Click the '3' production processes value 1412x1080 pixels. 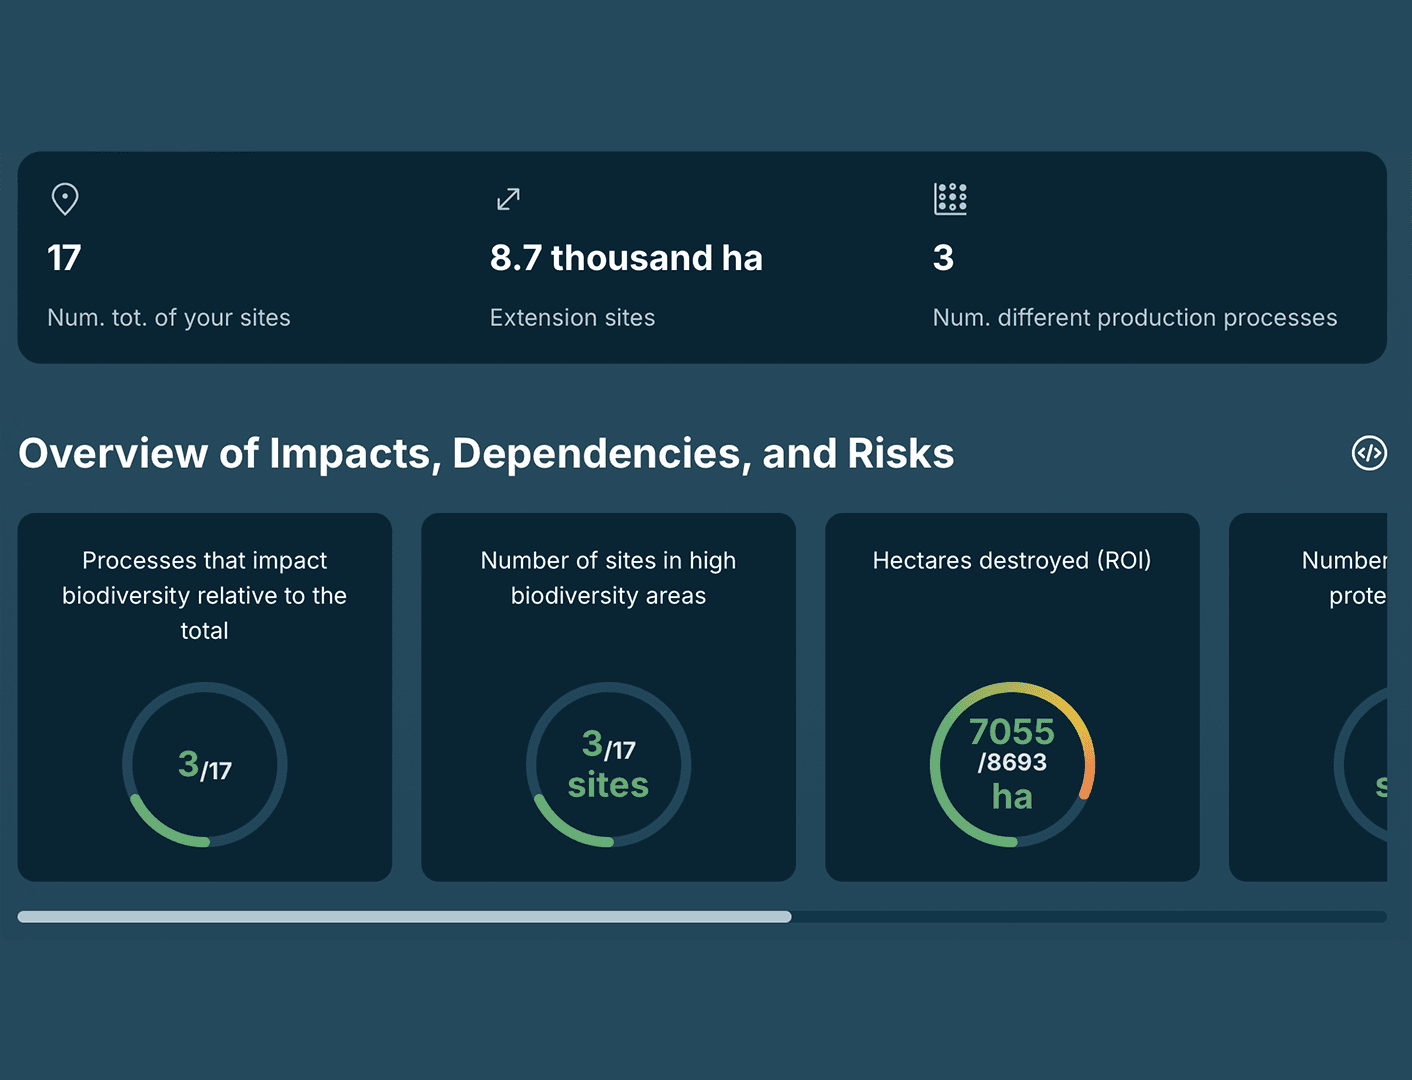[x=943, y=258]
